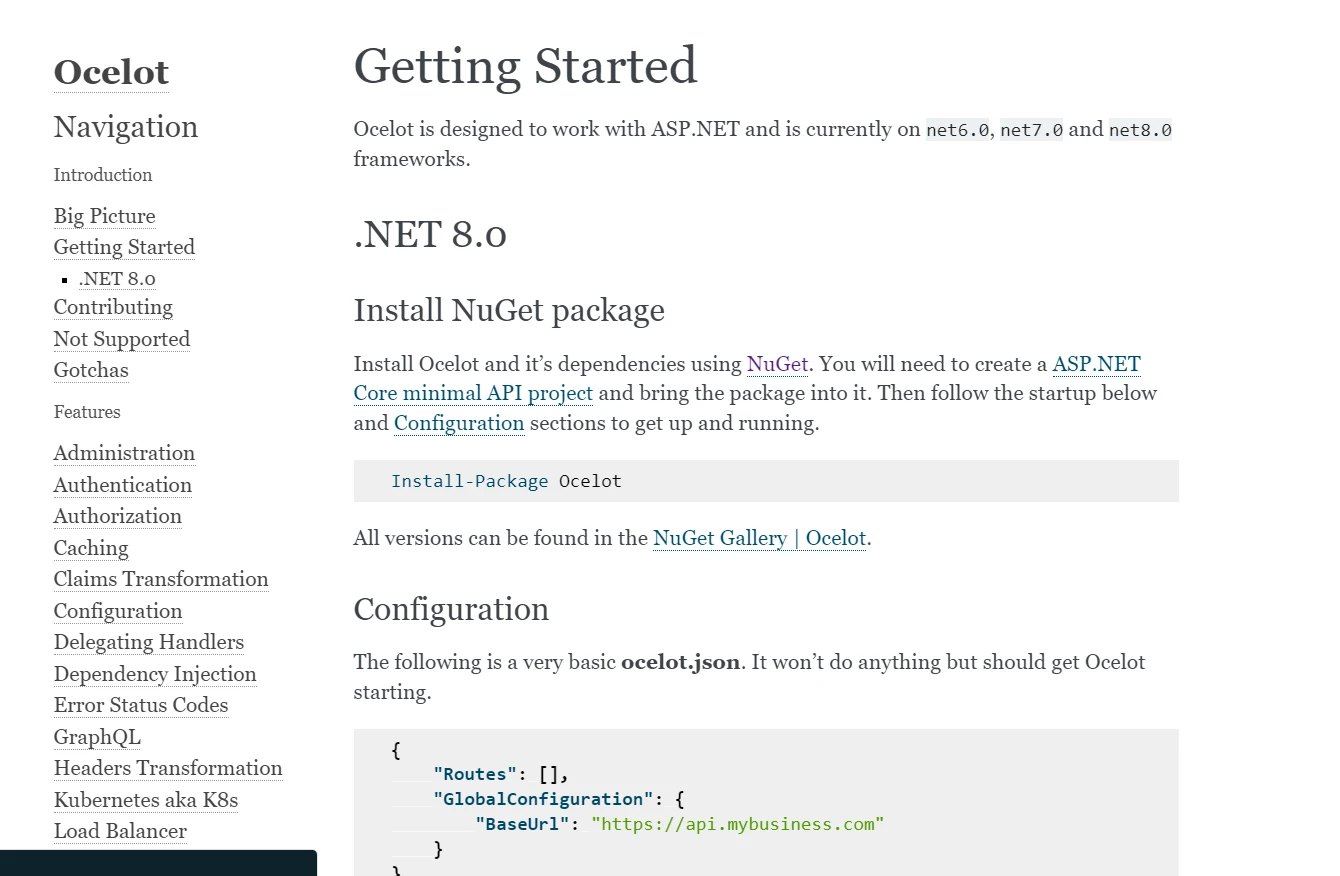
Task: Open the Ocelot home title link
Action: pyautogui.click(x=111, y=72)
